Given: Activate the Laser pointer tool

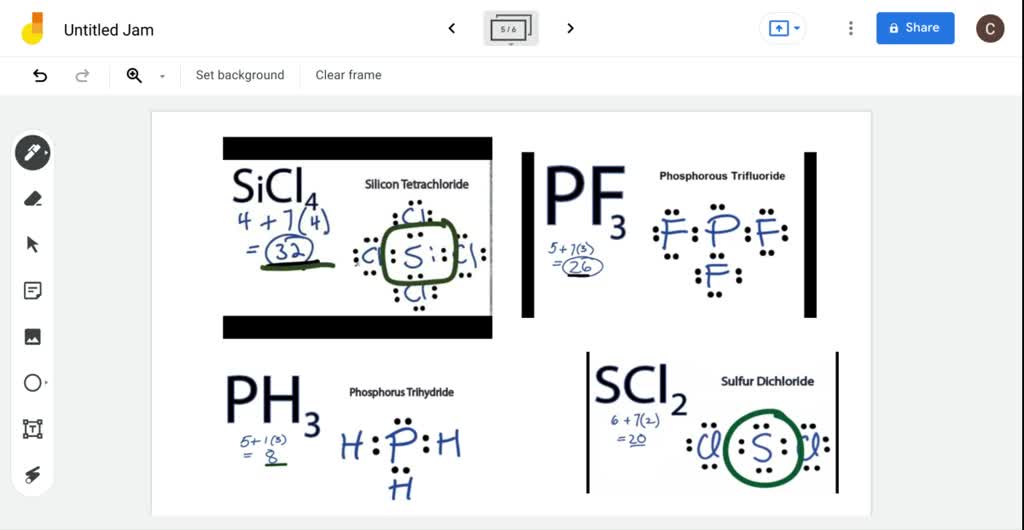Looking at the screenshot, I should 32,475.
